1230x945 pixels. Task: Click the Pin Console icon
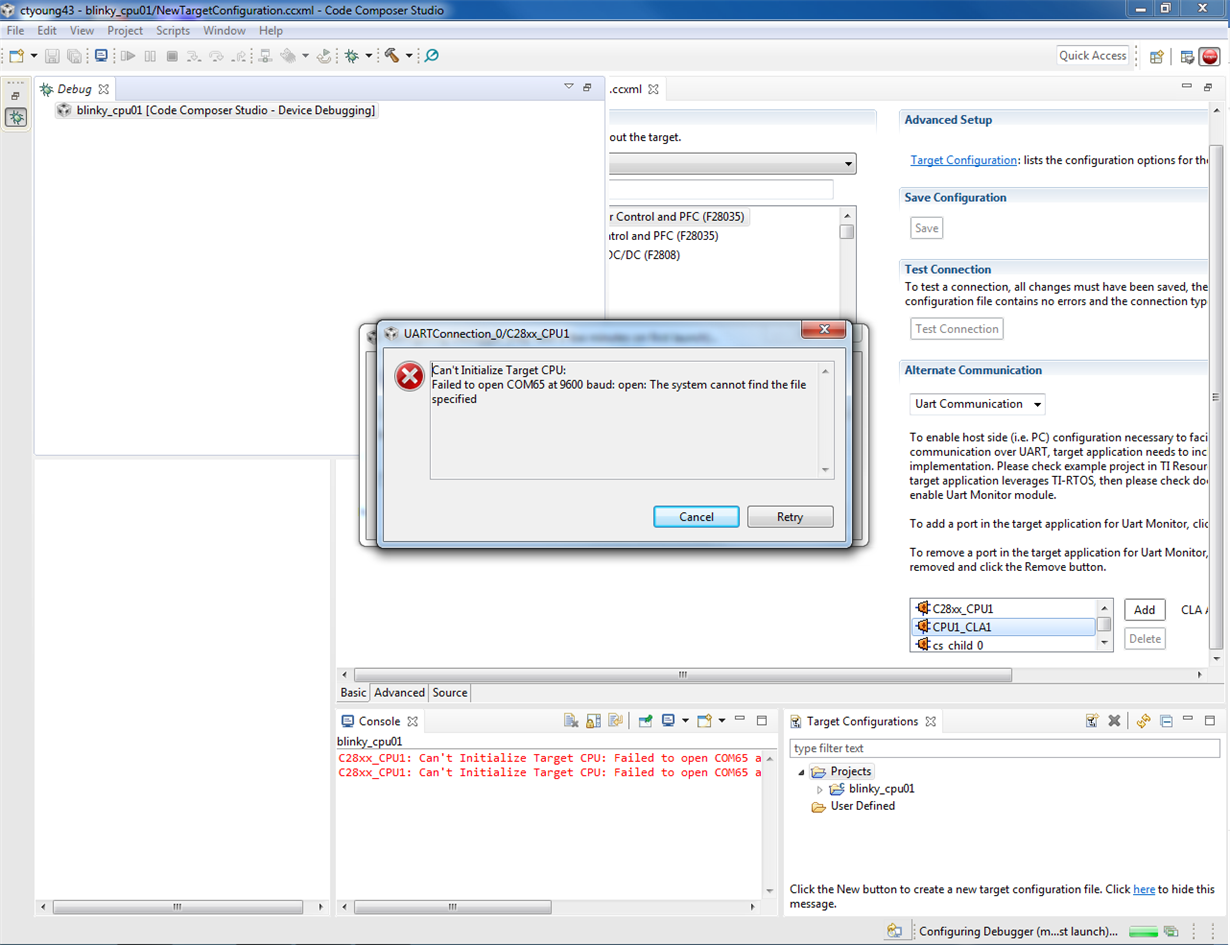pyautogui.click(x=646, y=721)
